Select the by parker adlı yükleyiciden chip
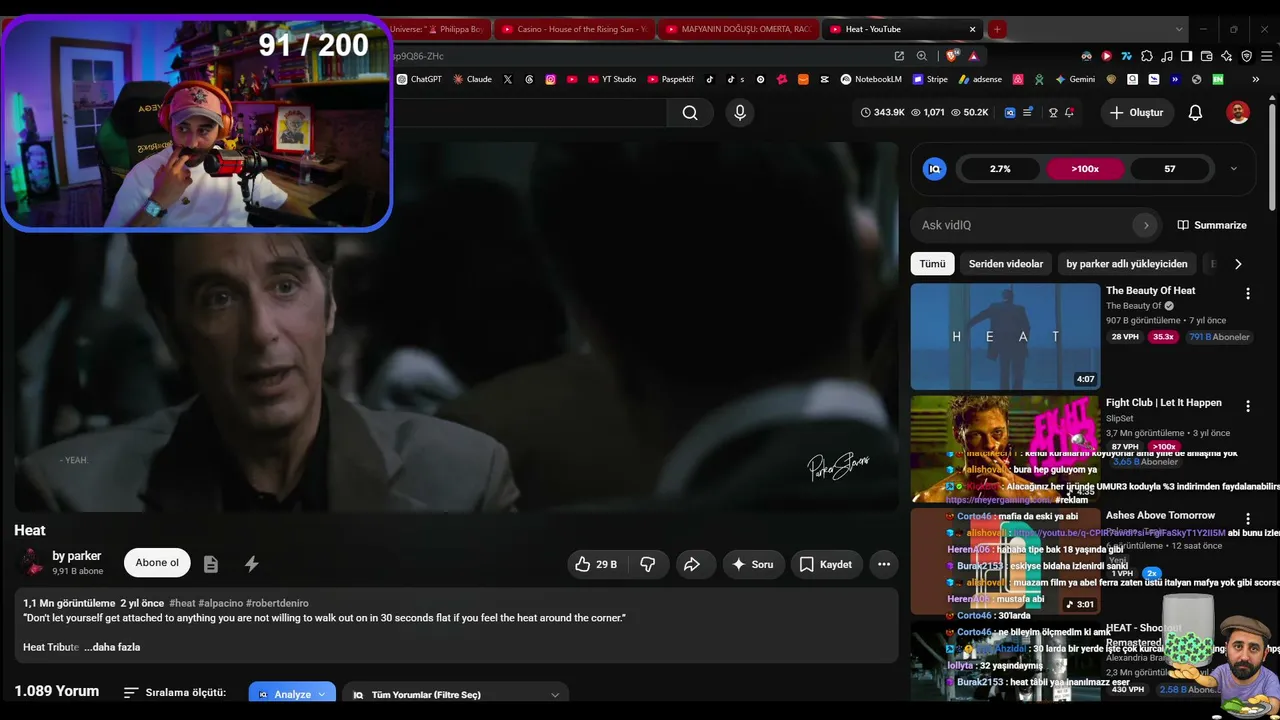The image size is (1280, 720). [1127, 264]
